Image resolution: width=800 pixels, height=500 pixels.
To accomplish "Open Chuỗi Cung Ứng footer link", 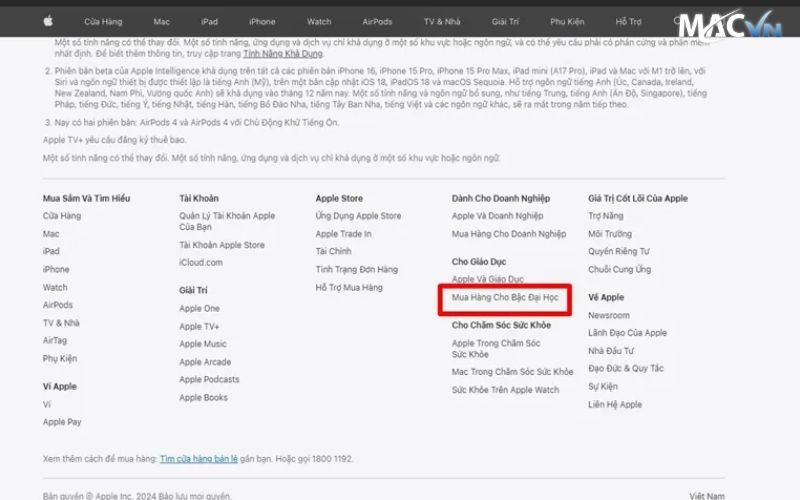I will 619,269.
